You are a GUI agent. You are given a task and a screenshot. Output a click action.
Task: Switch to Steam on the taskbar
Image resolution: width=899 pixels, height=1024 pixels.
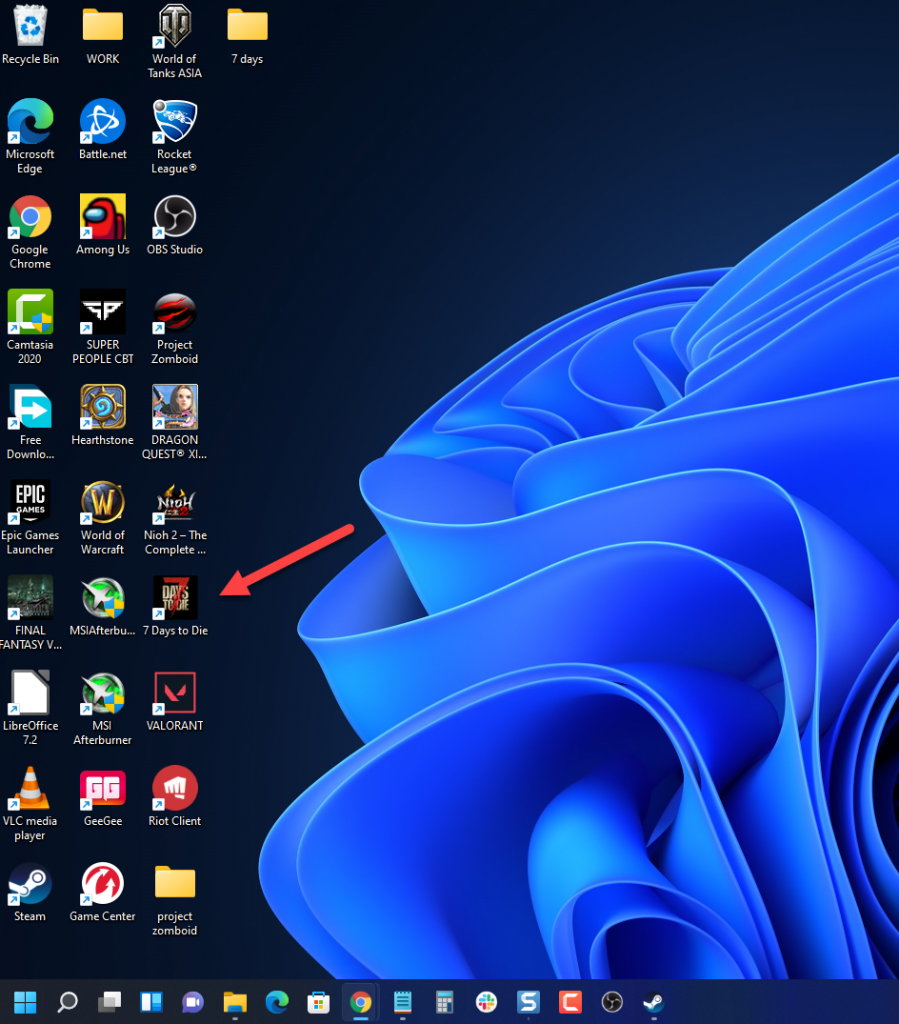tap(654, 1002)
